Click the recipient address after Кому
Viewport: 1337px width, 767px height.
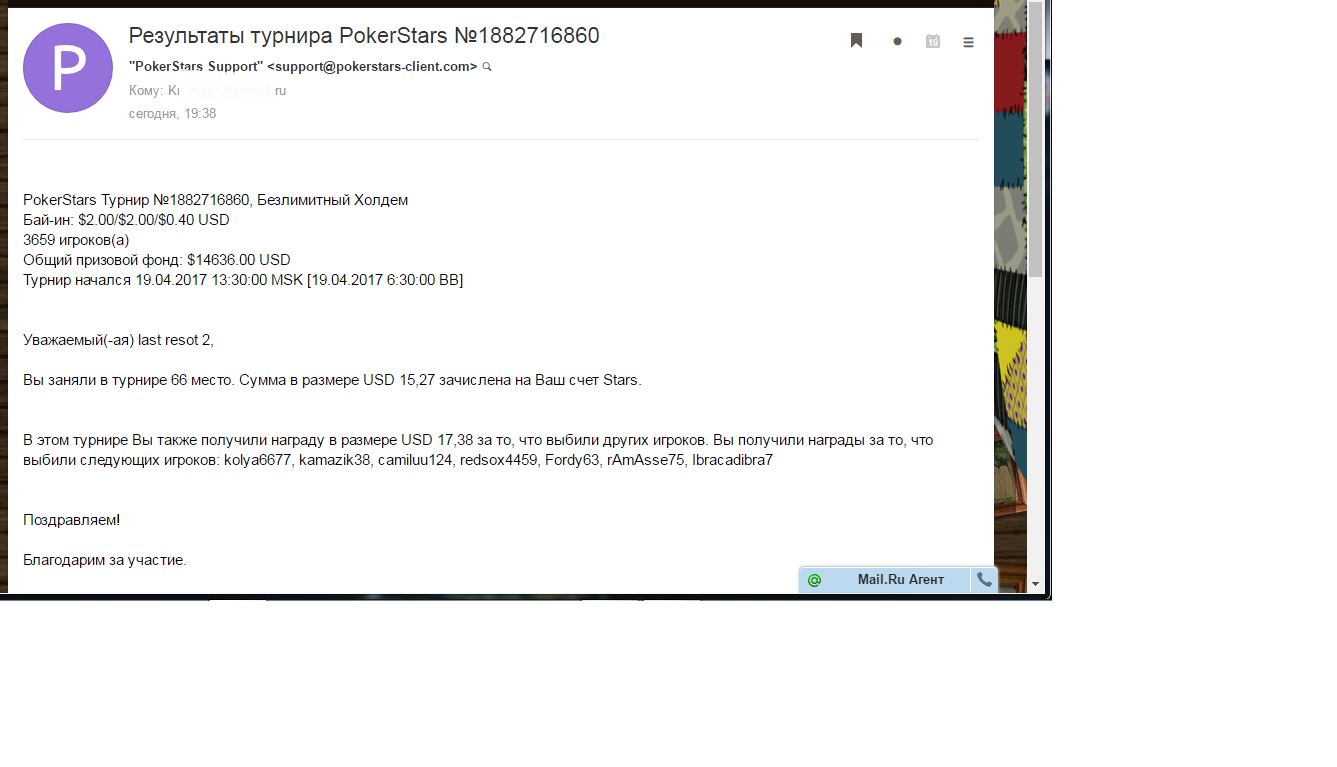click(x=227, y=90)
